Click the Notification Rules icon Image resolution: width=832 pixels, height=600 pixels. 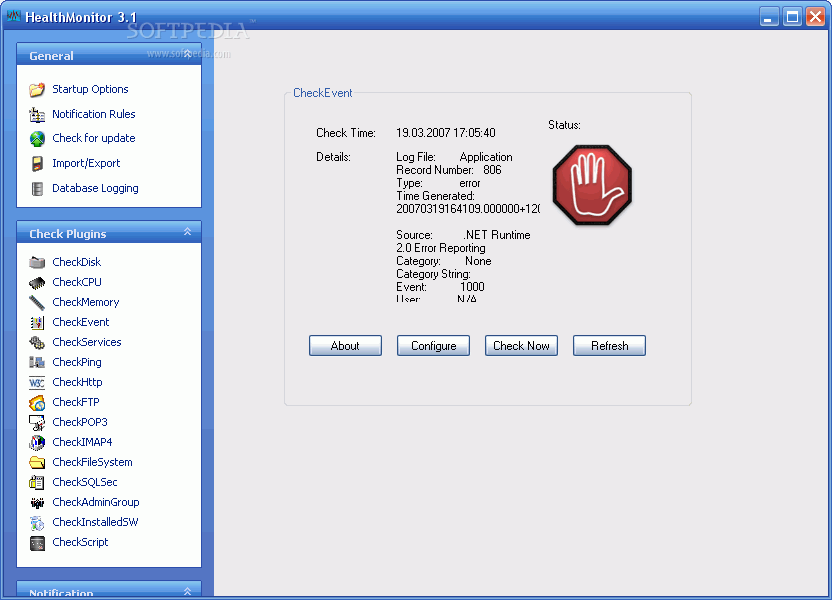[x=37, y=115]
